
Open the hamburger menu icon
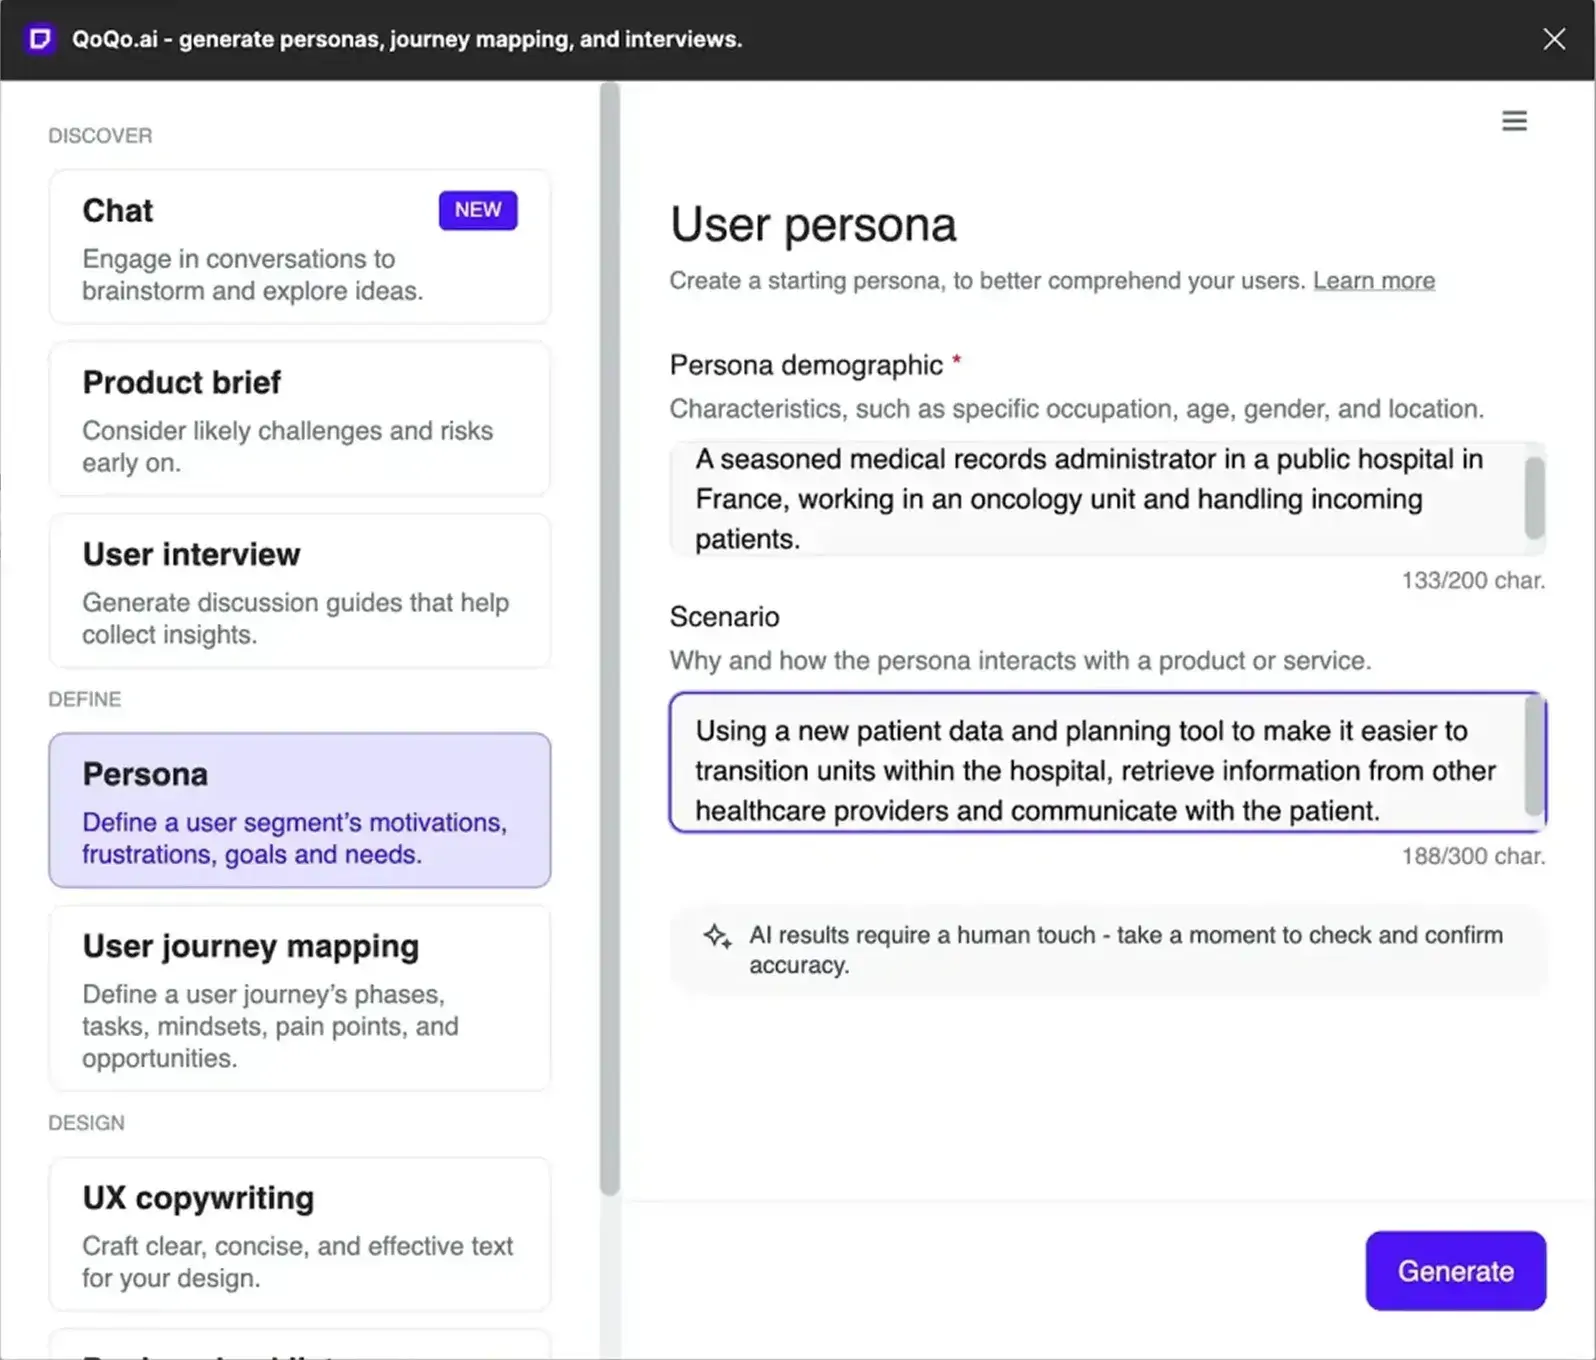[1514, 121]
